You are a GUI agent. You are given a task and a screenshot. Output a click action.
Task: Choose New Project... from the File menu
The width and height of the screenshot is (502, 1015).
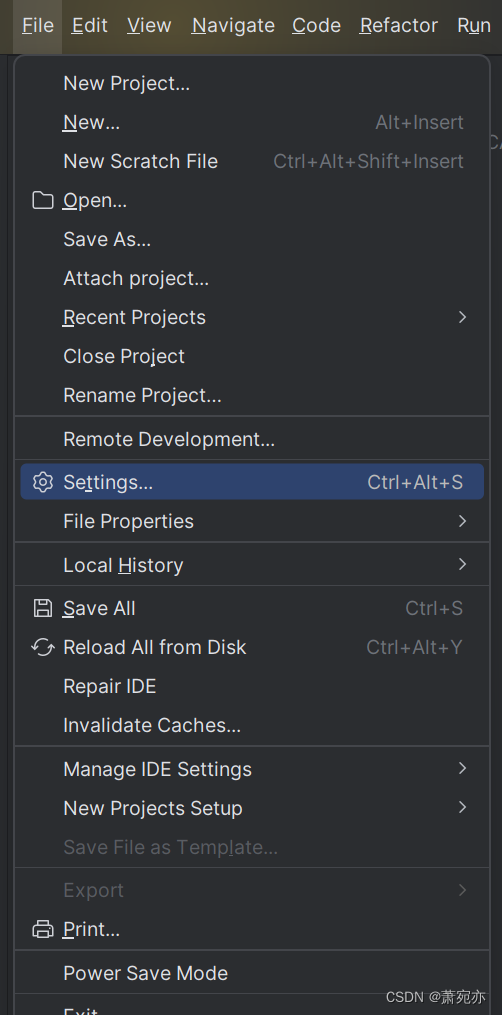coord(252,84)
